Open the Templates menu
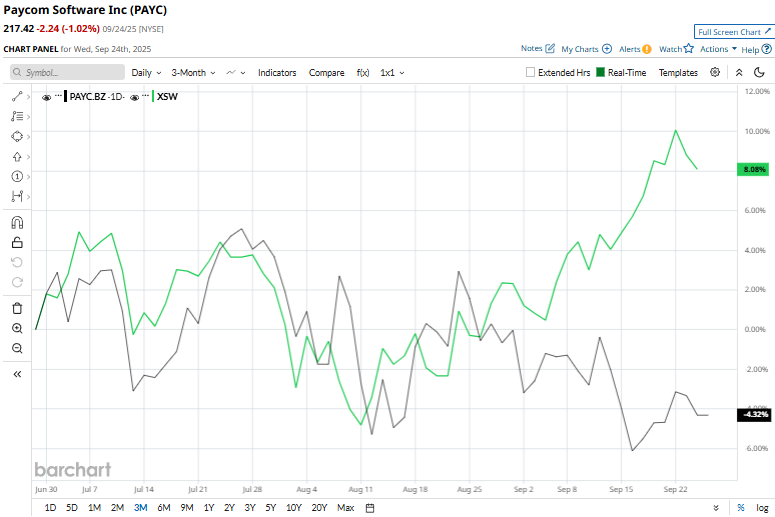 (678, 73)
